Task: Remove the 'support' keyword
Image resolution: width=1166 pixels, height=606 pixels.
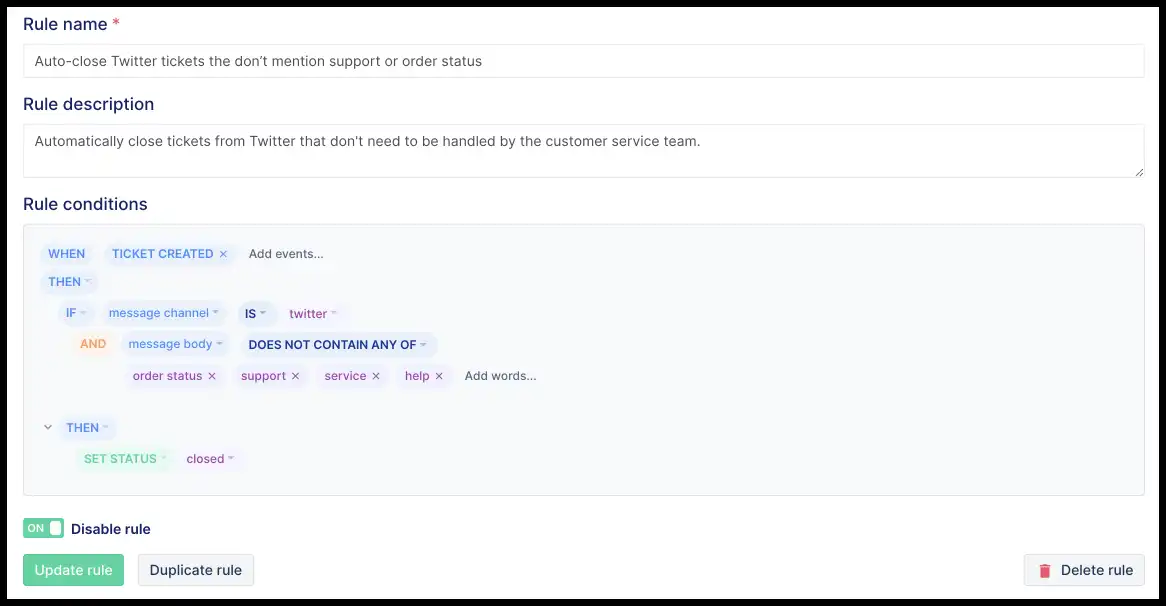Action: (x=295, y=376)
